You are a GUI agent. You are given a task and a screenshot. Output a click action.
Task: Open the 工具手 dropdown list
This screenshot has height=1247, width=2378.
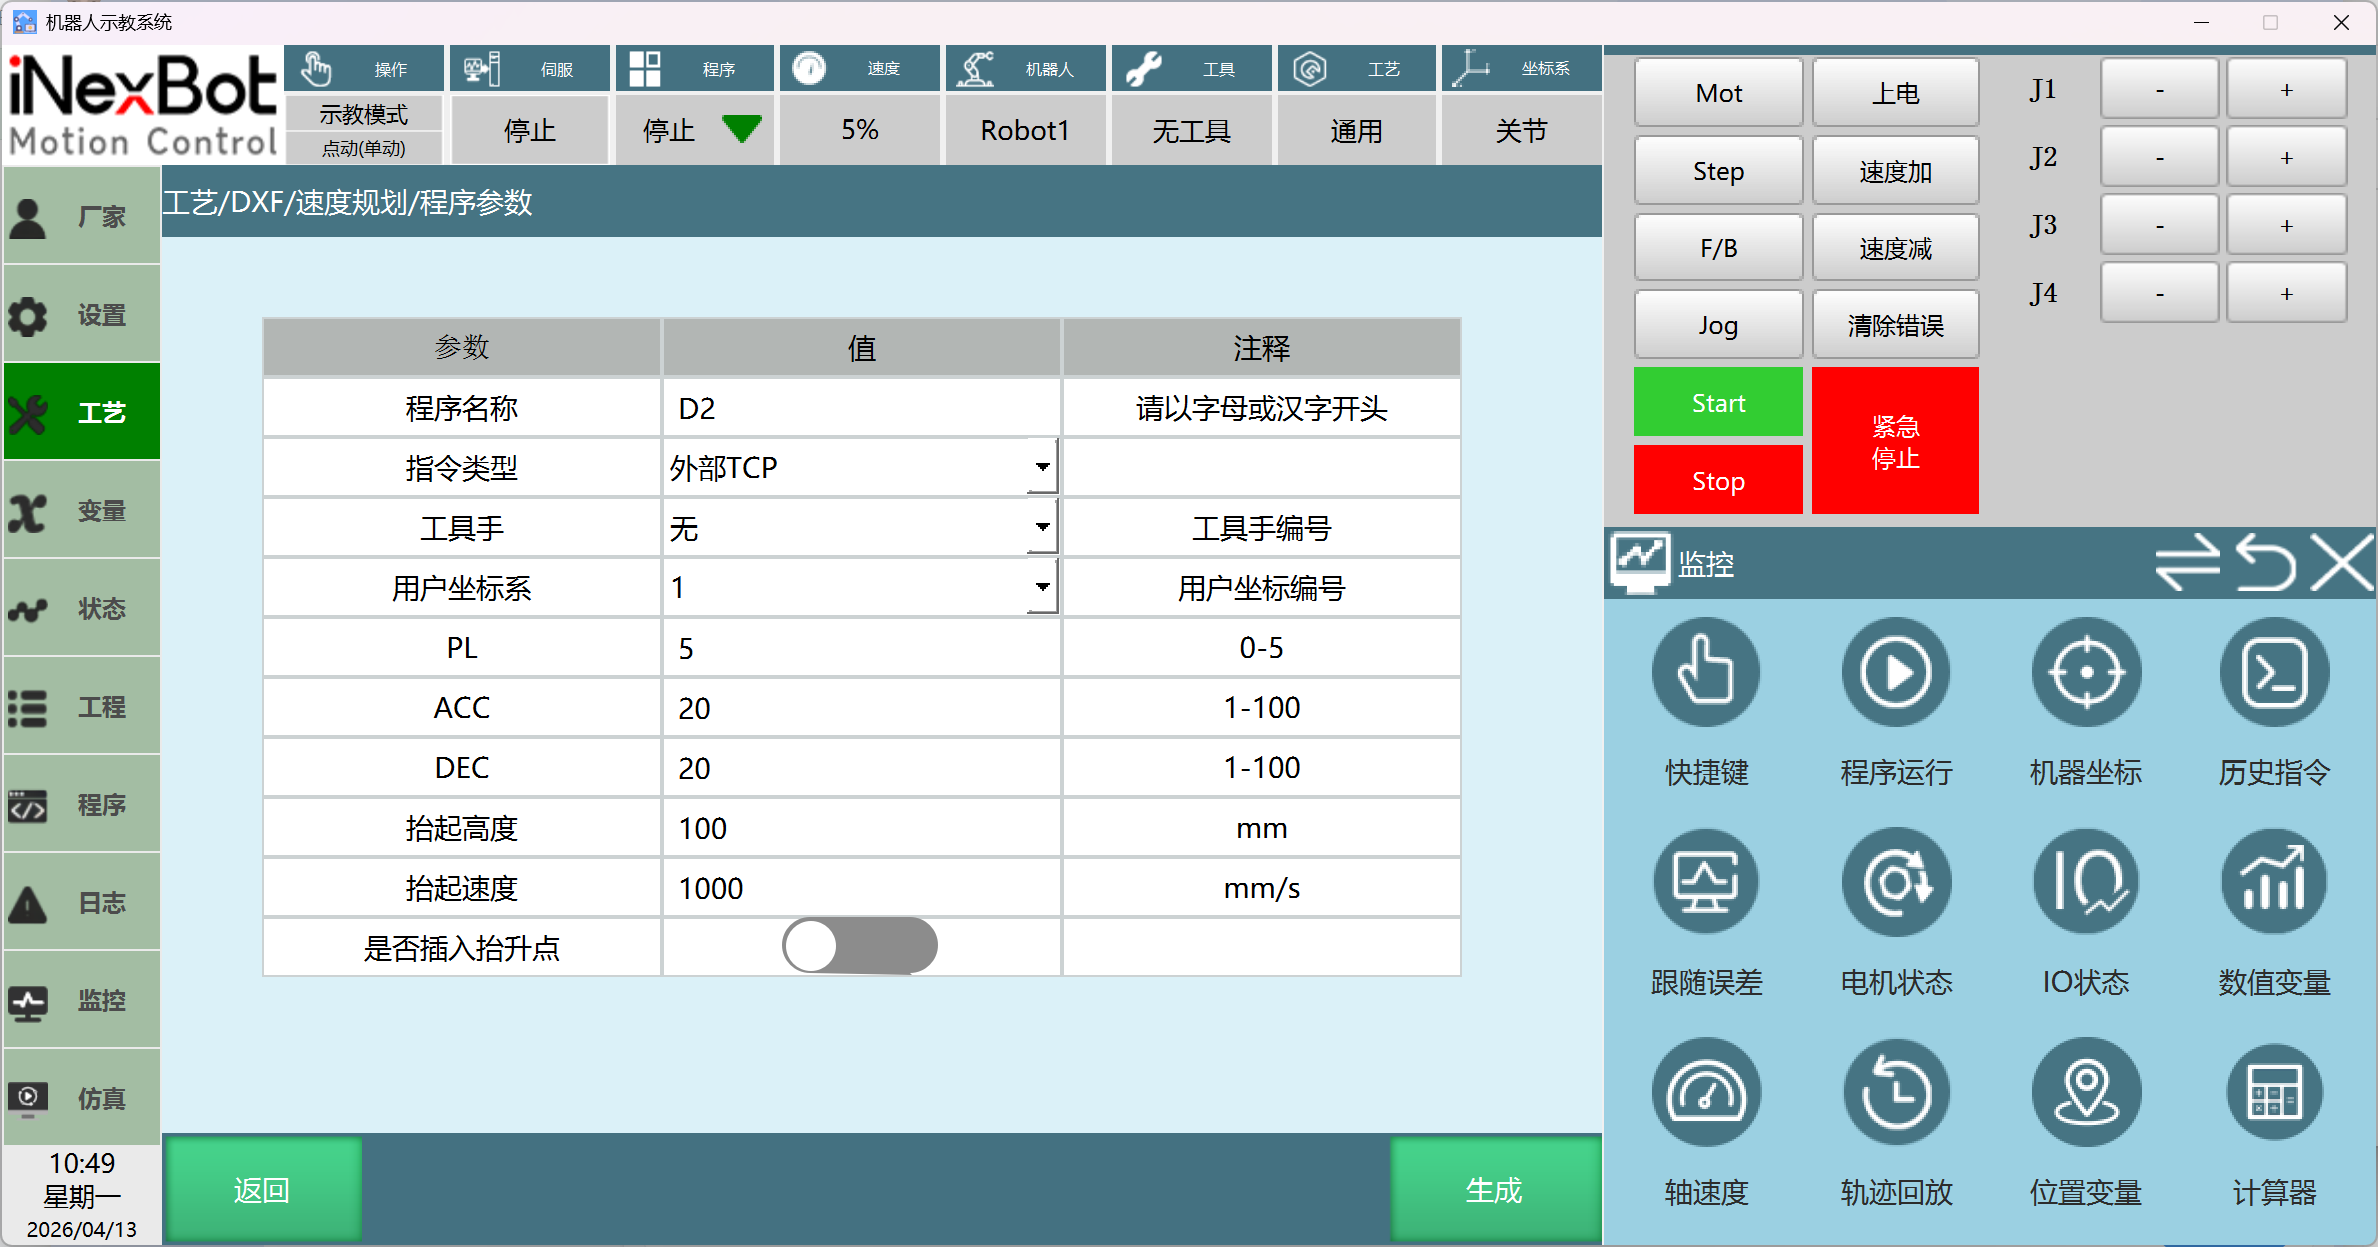[x=1042, y=527]
